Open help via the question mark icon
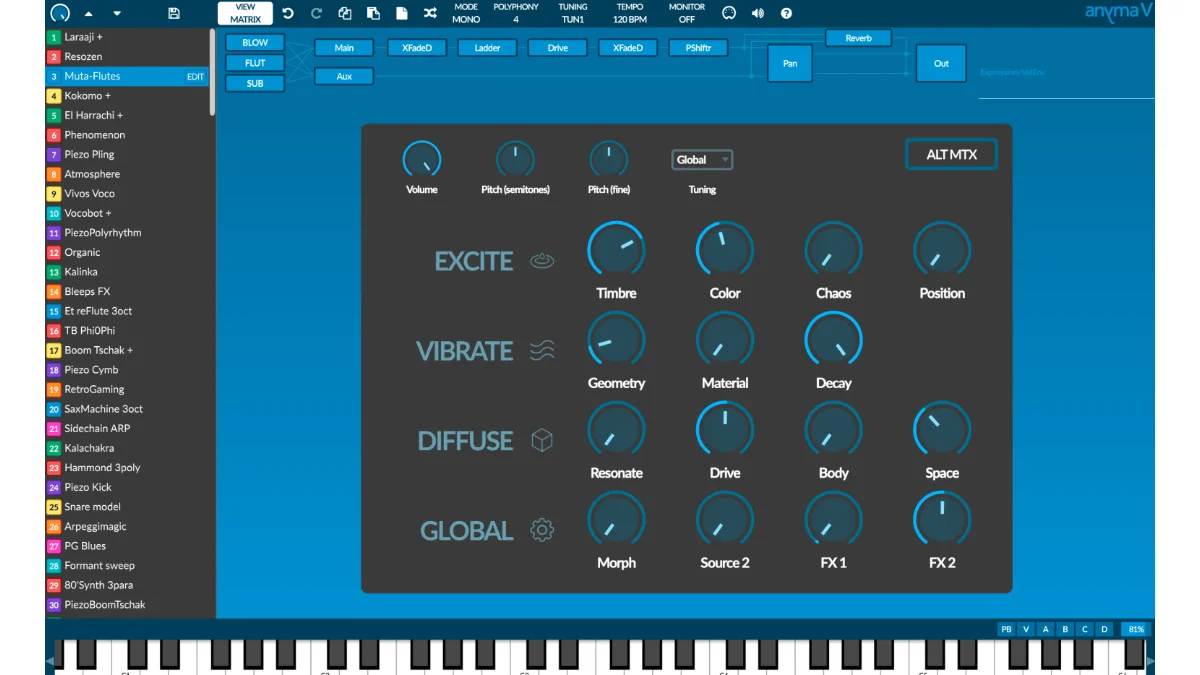Viewport: 1200px width, 675px height. pos(786,13)
